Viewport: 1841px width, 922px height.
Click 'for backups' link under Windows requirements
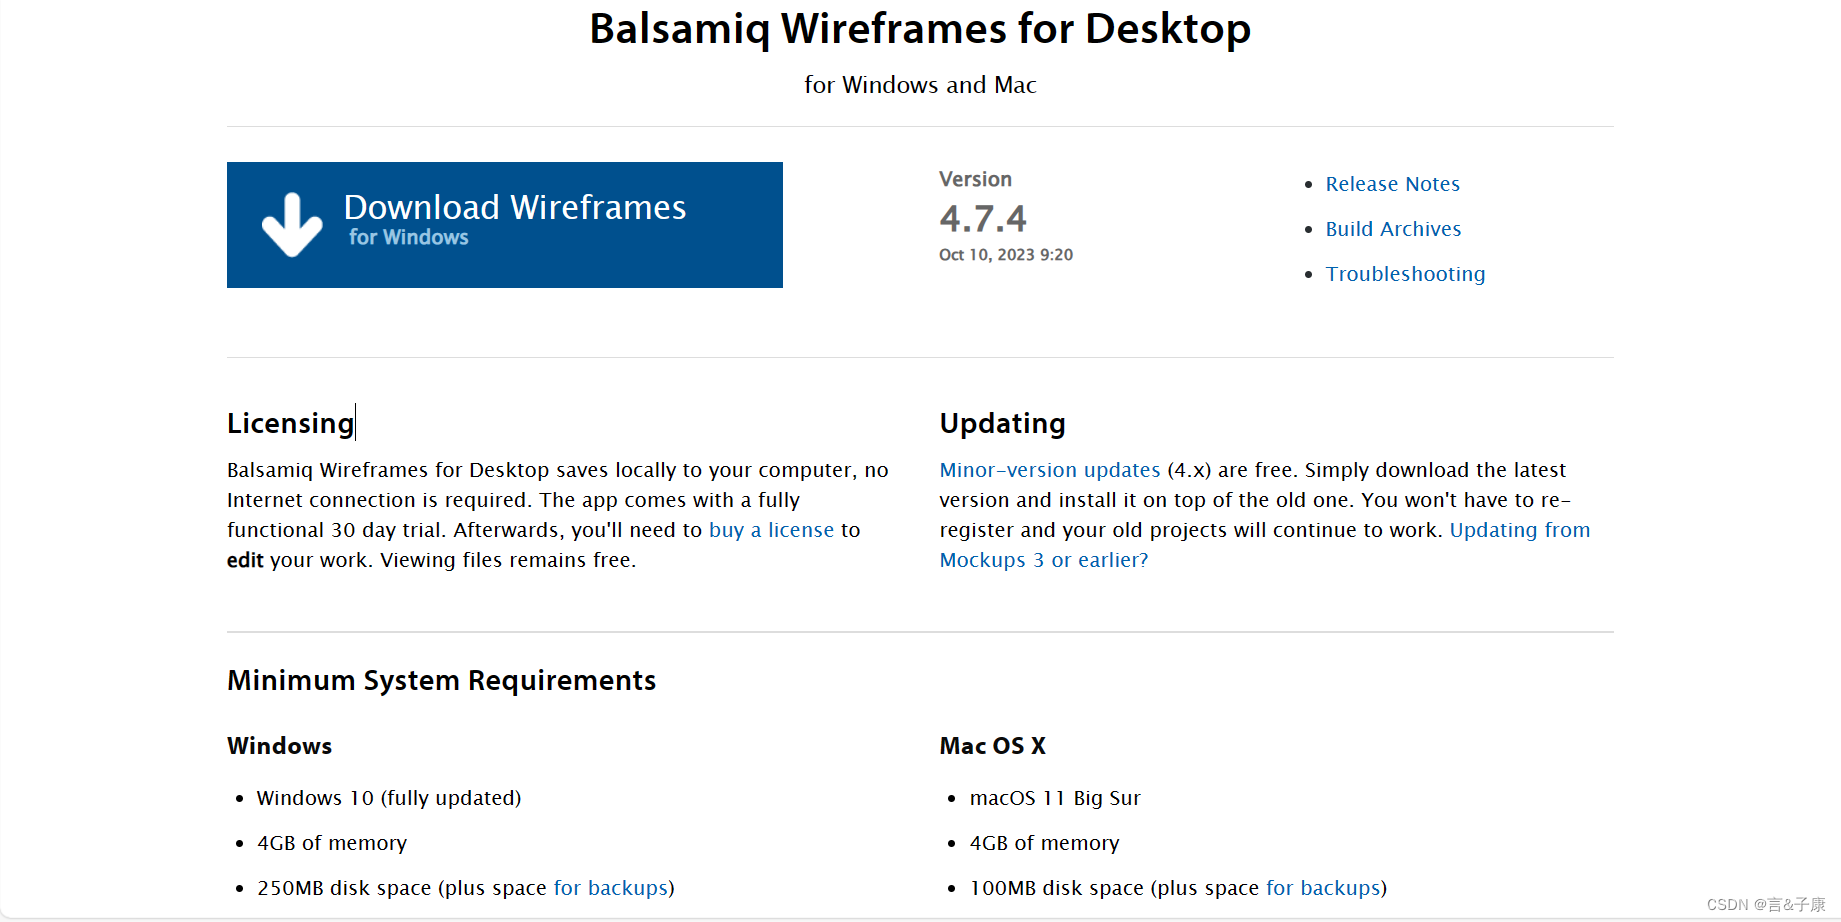click(611, 888)
